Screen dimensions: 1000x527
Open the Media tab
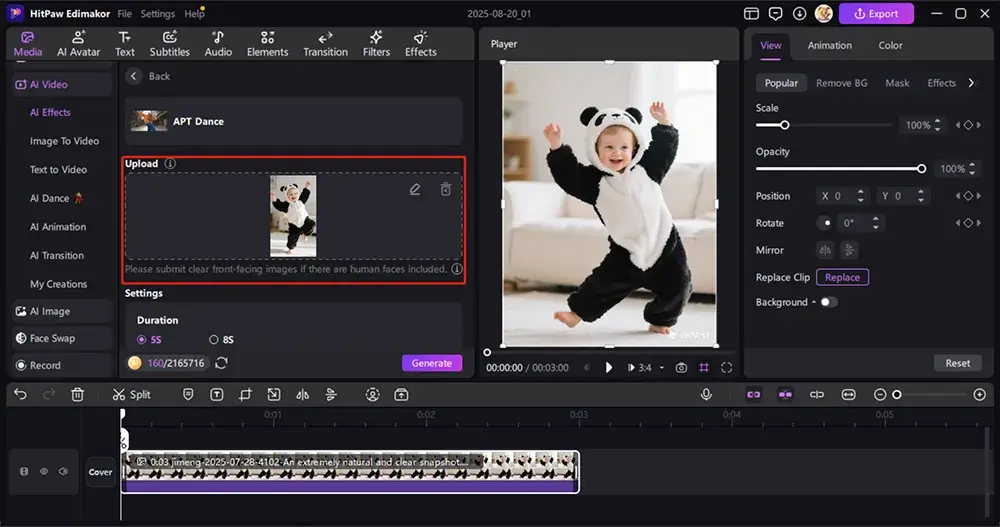coord(27,44)
